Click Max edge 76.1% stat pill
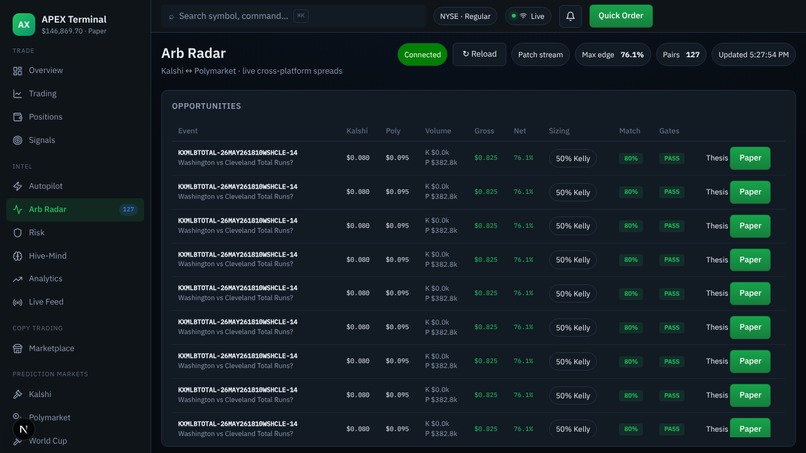 (613, 55)
